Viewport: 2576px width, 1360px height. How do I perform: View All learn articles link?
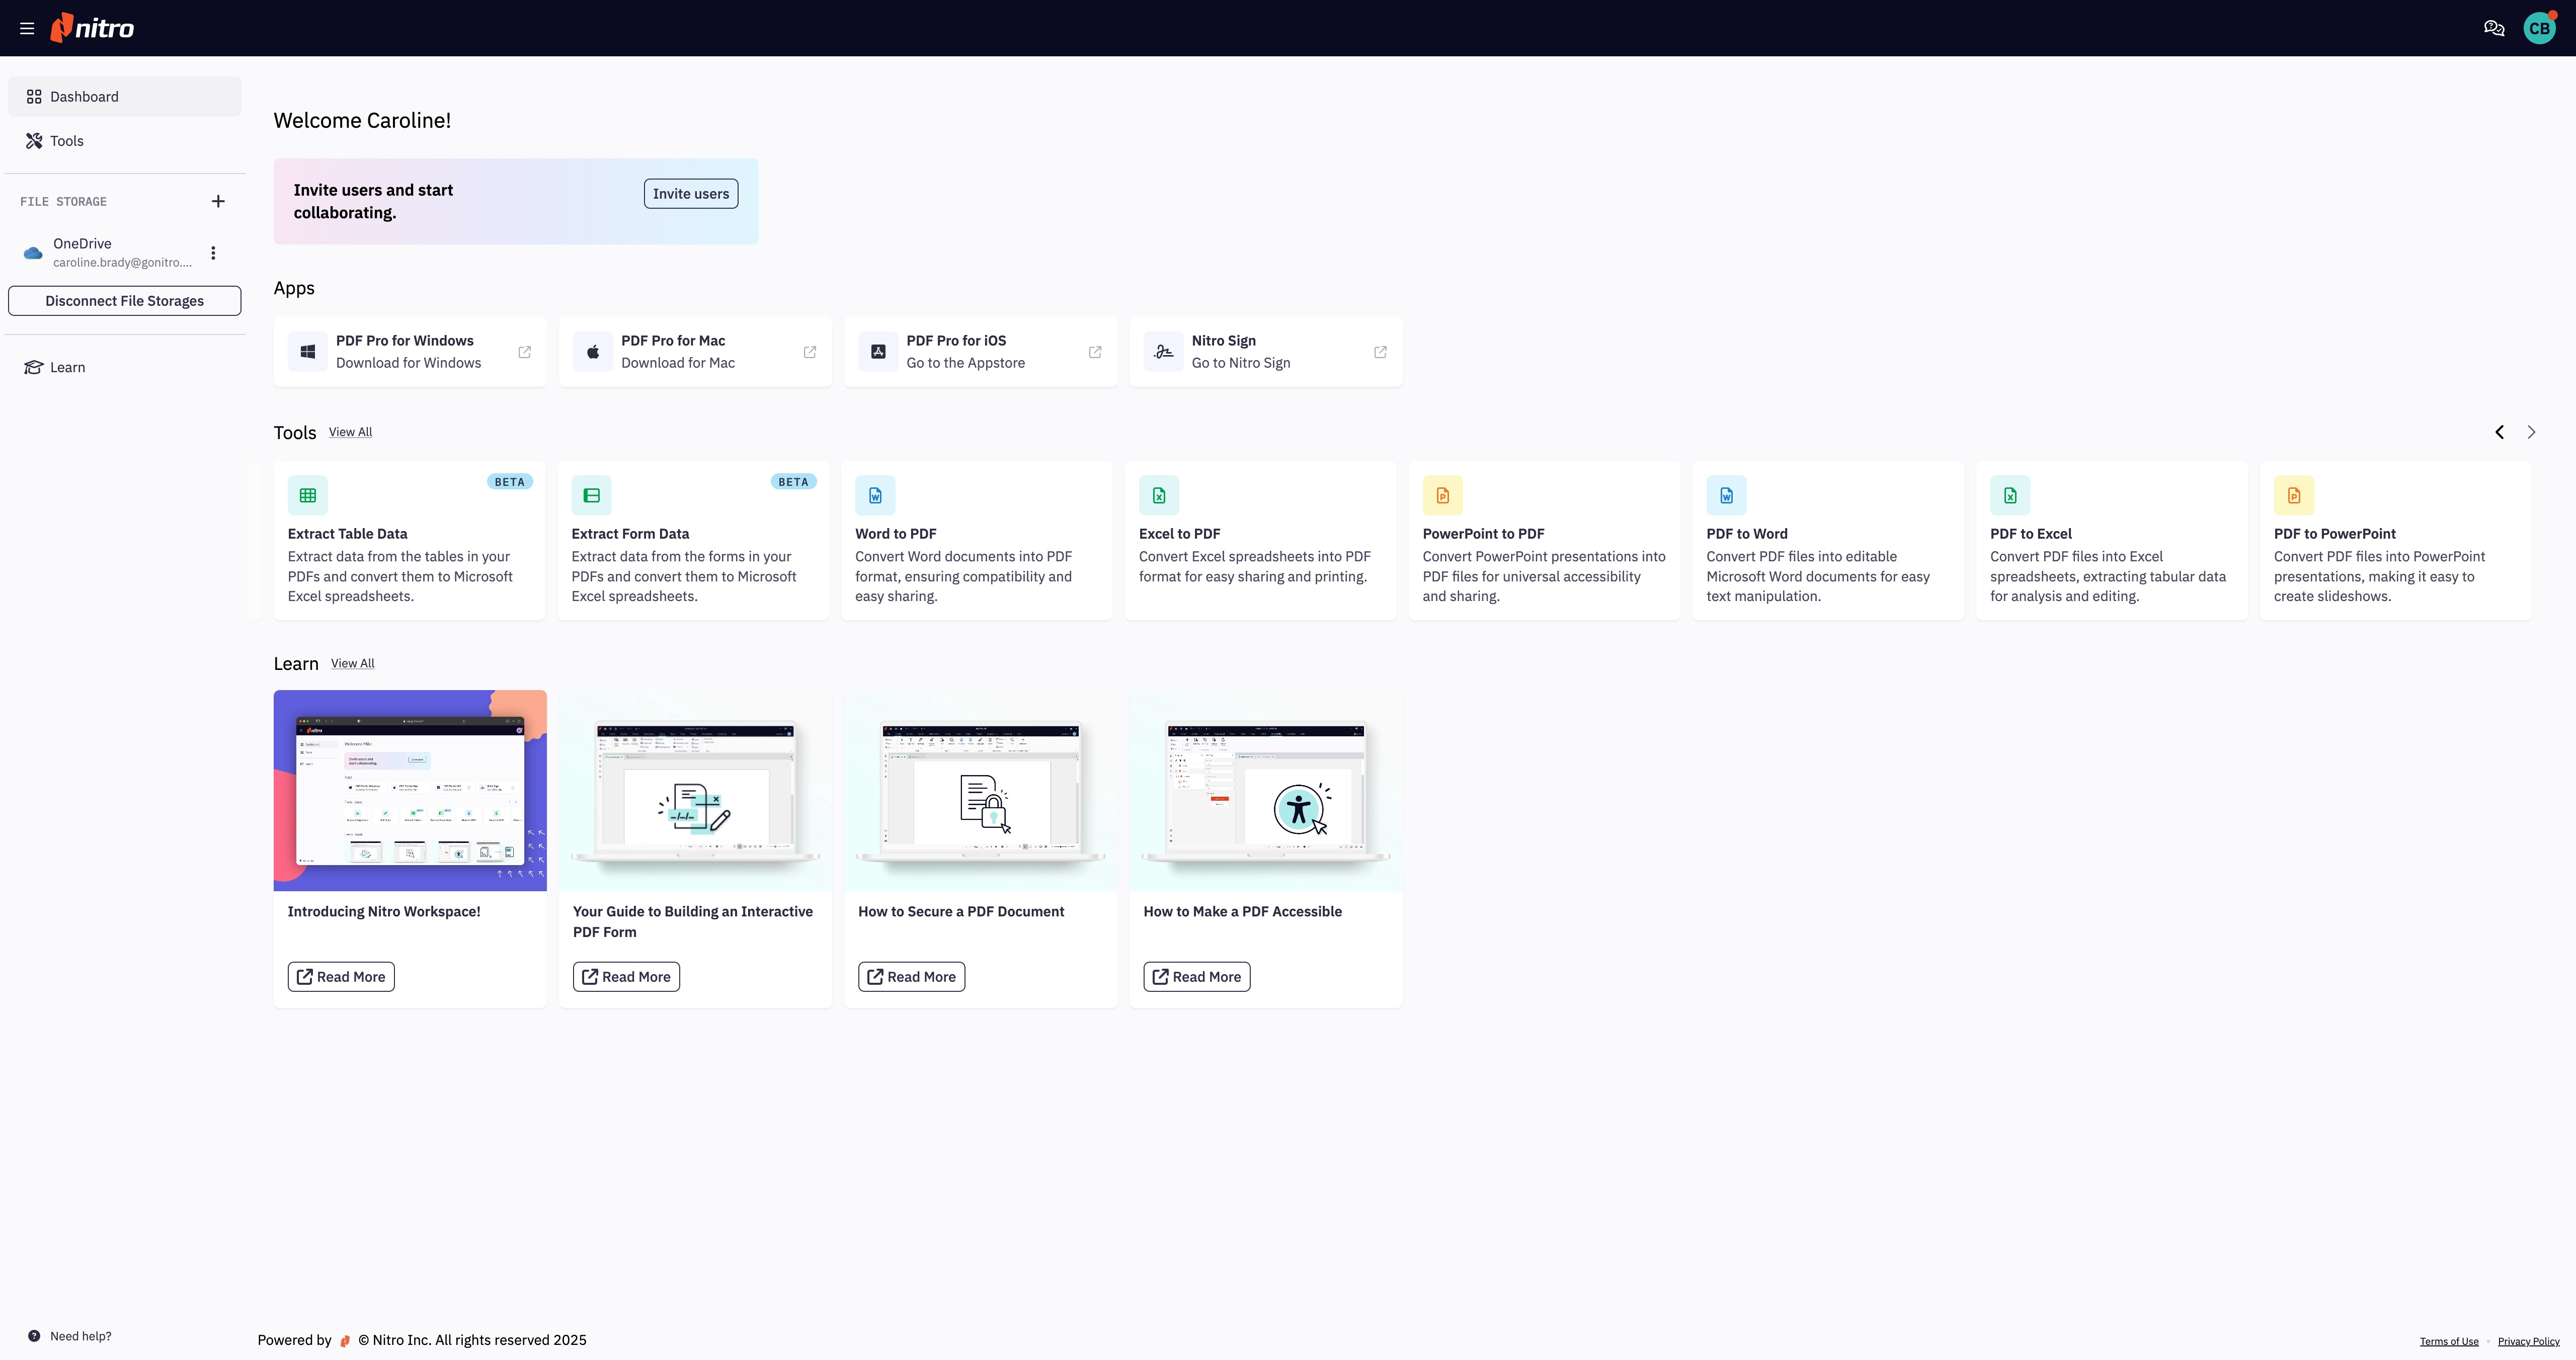tap(353, 663)
